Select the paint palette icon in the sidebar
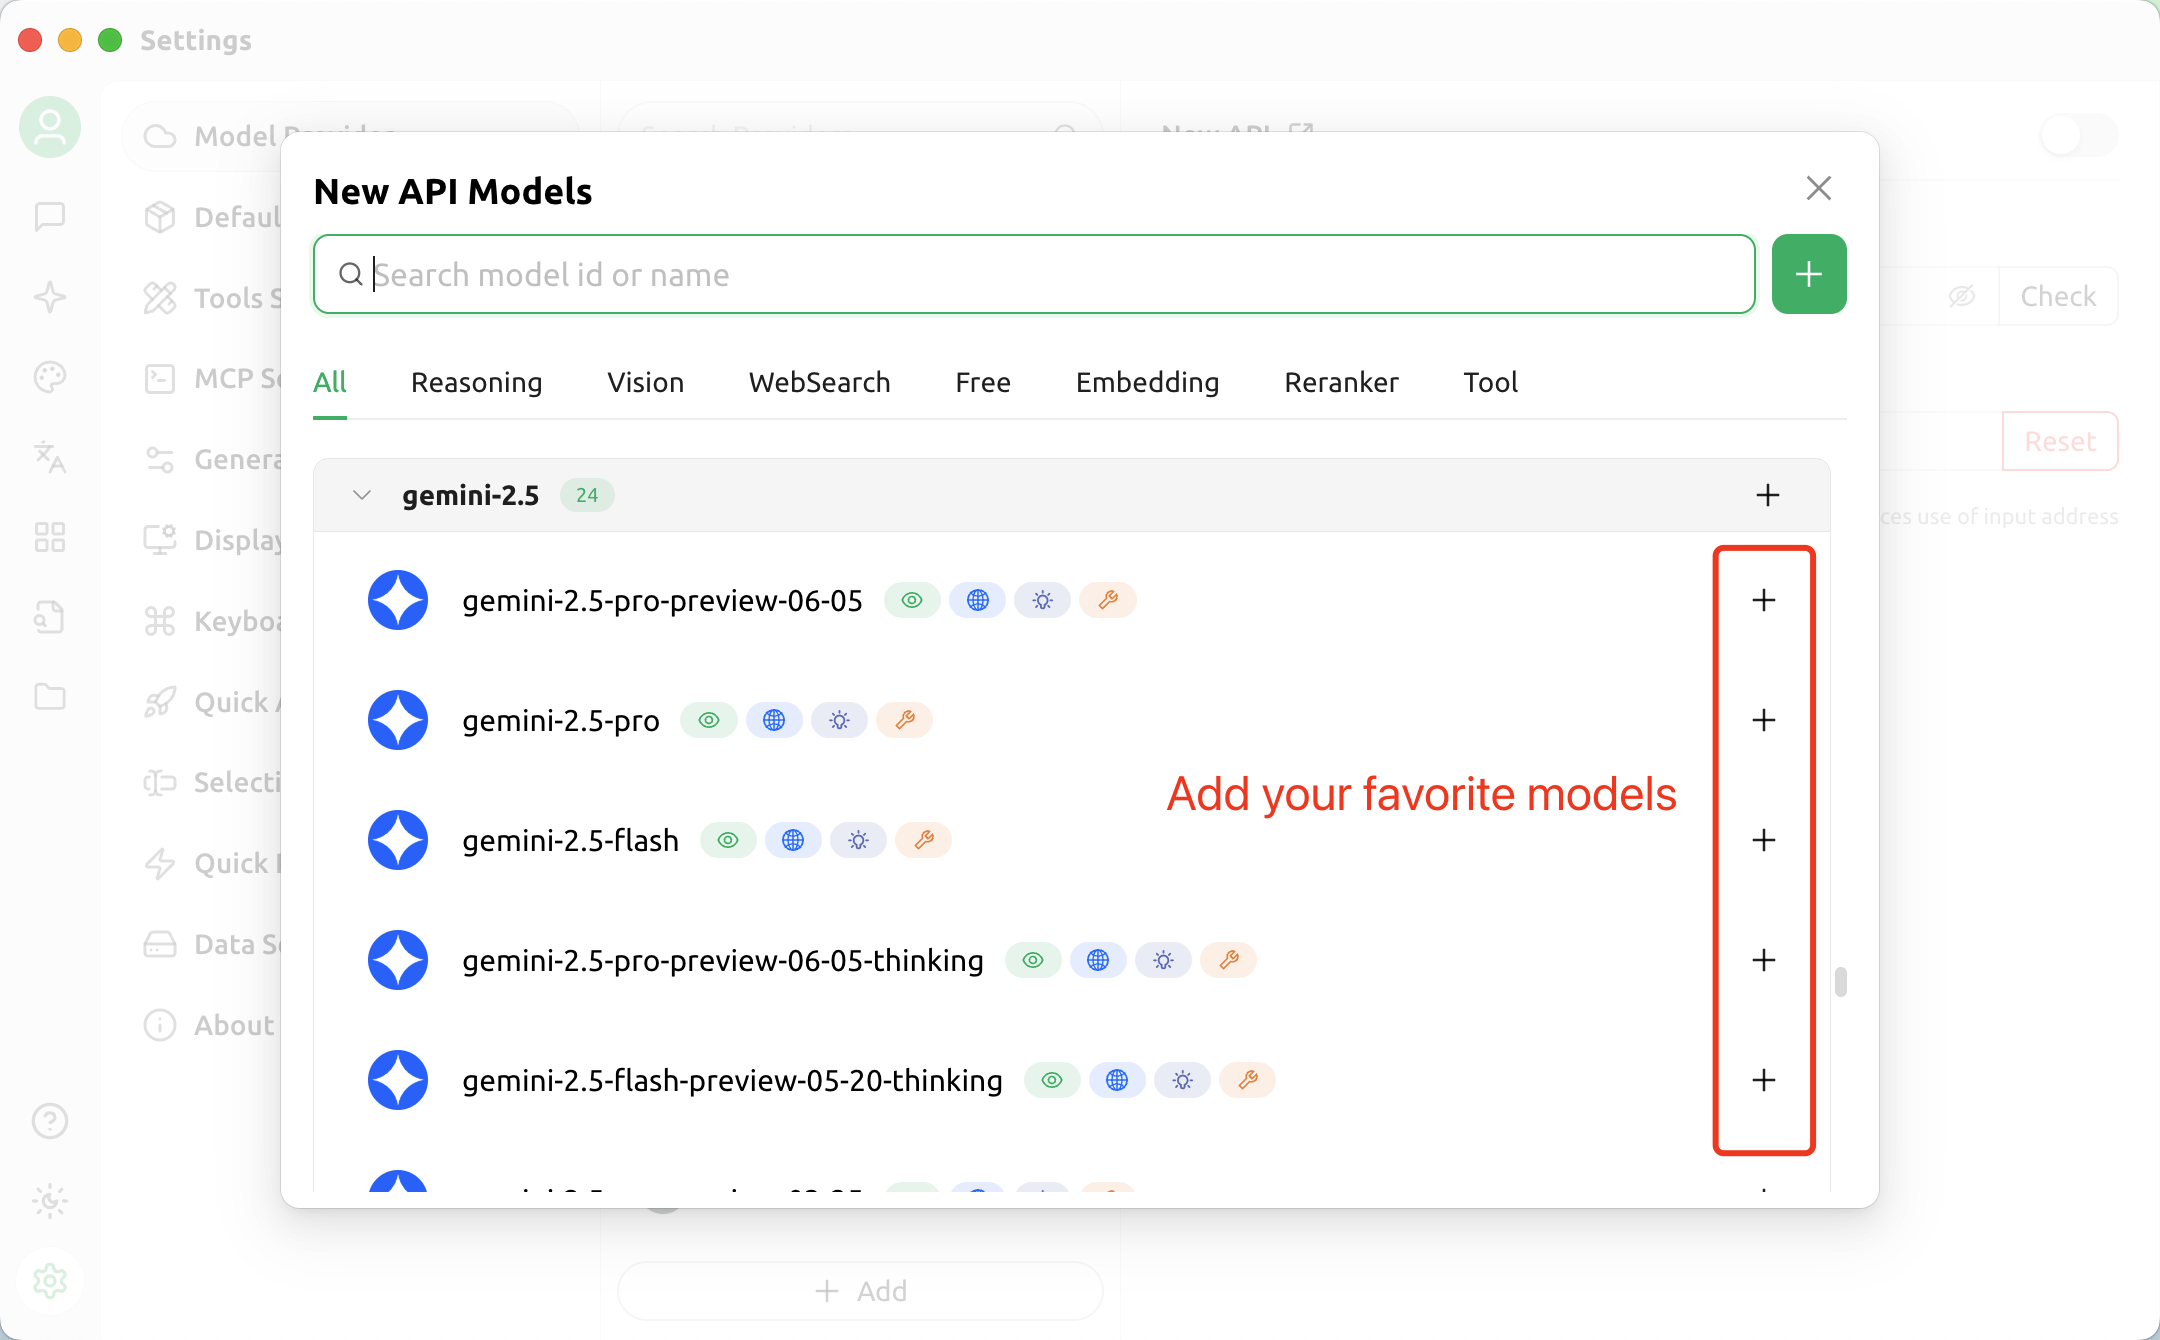The image size is (2160, 1340). [50, 377]
